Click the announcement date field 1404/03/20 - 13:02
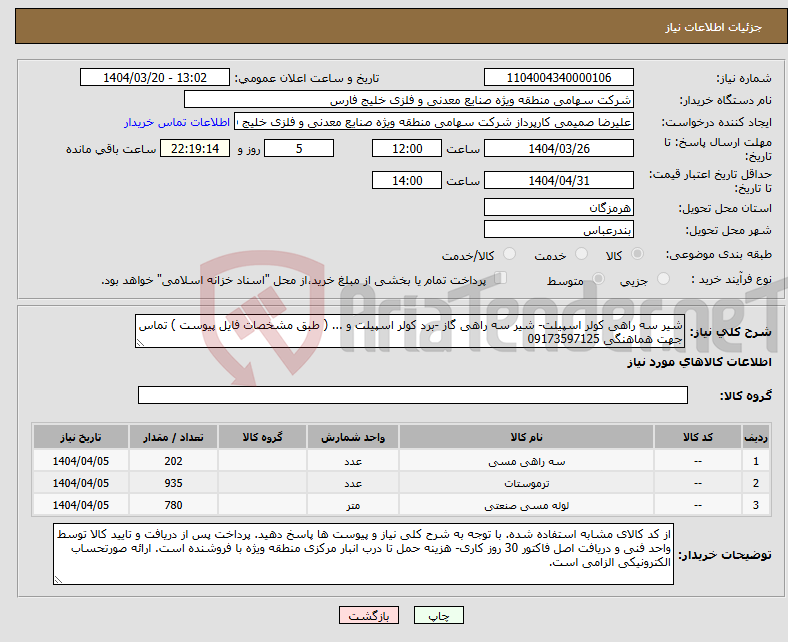The width and height of the screenshot is (788, 642). pos(155,77)
